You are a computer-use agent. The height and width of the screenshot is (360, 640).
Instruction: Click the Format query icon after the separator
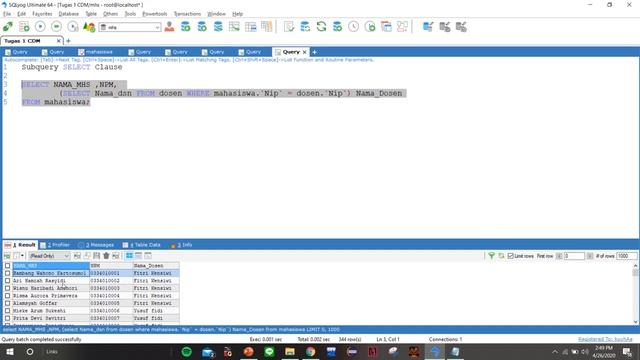tap(289, 27)
